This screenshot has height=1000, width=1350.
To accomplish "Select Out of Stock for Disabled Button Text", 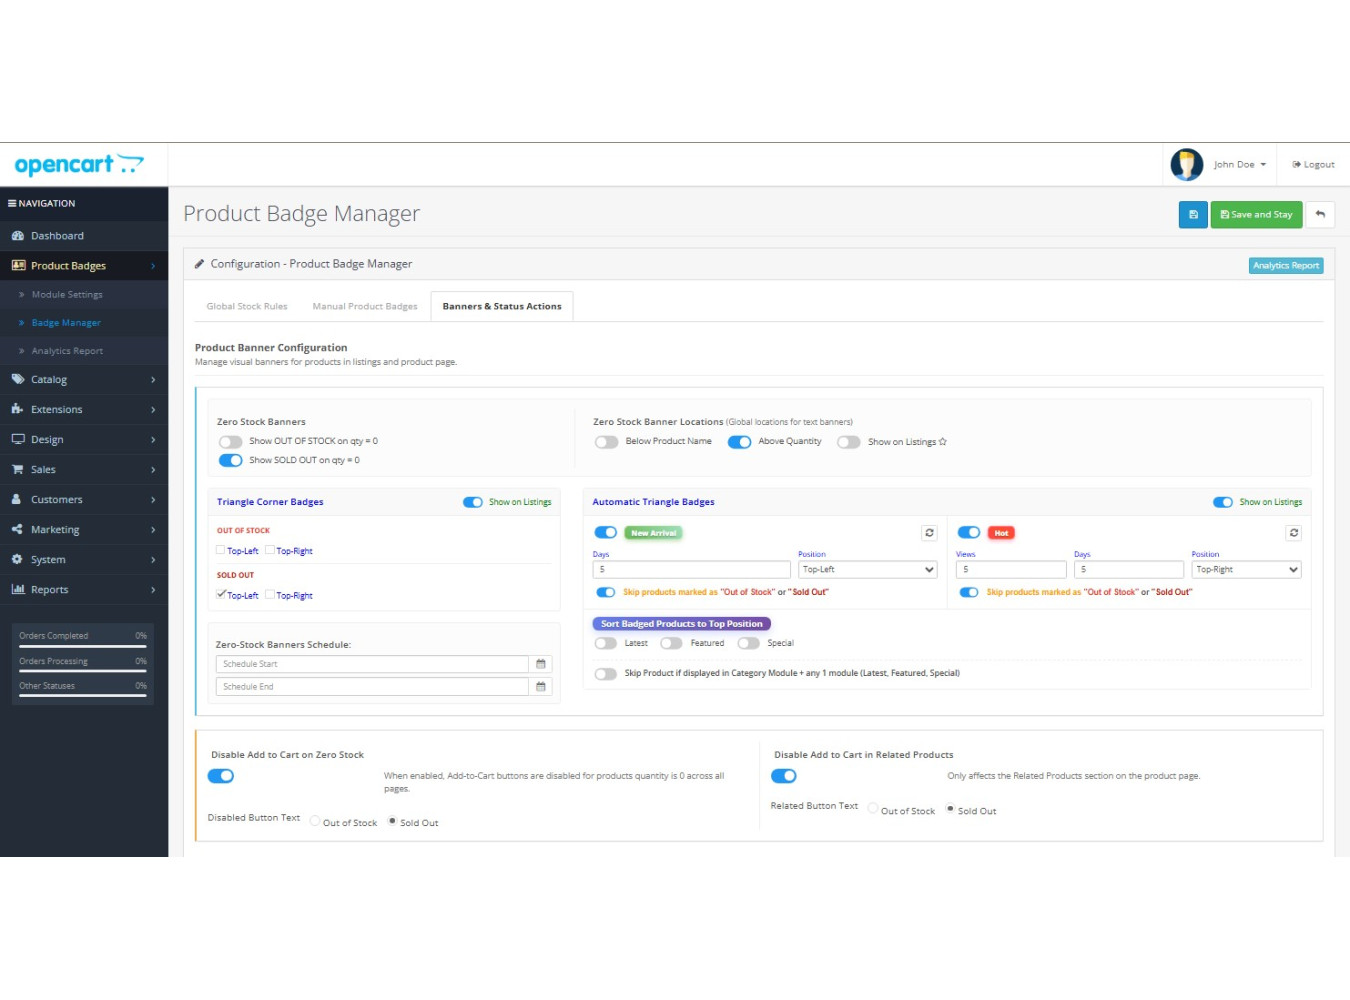I will 315,821.
